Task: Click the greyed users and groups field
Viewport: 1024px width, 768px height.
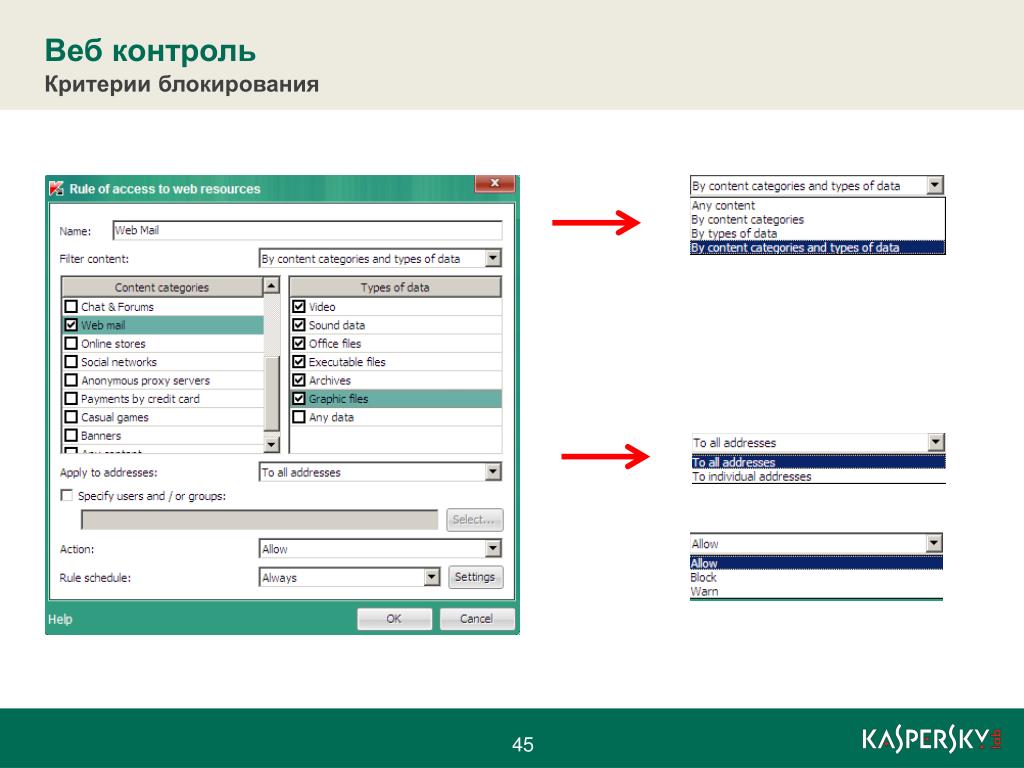Action: 259,520
